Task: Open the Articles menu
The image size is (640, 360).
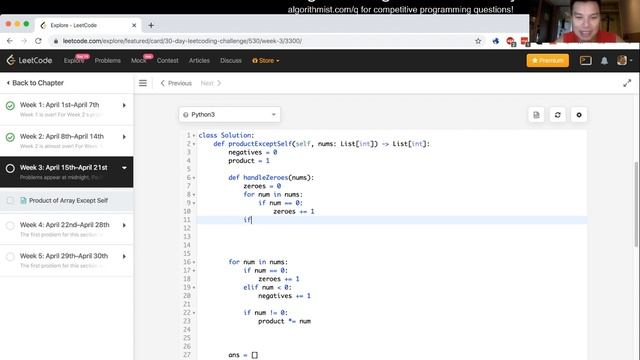Action: pyautogui.click(x=199, y=60)
